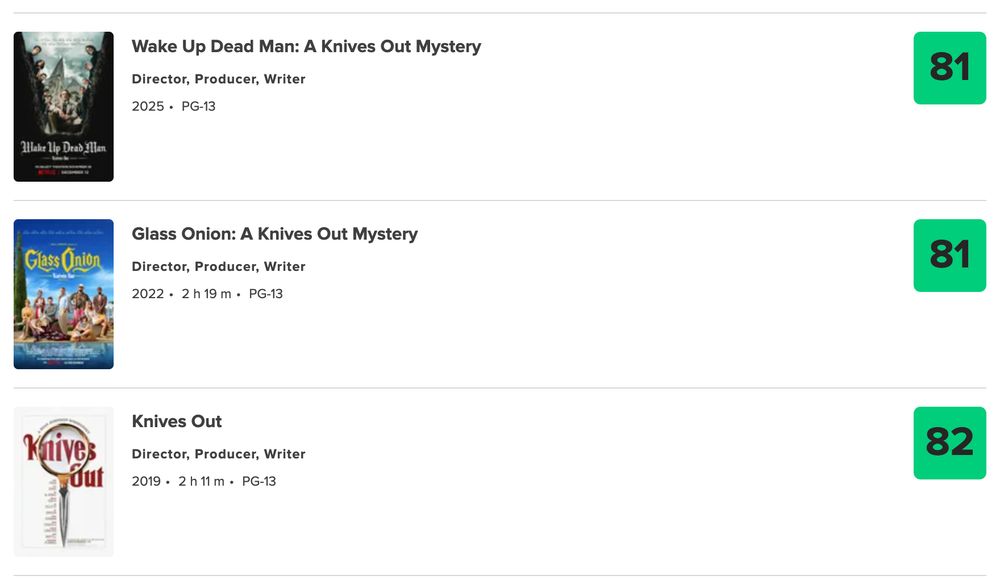Click the Glass Onion poster thumbnail
The image size is (1000, 585).
[62, 293]
